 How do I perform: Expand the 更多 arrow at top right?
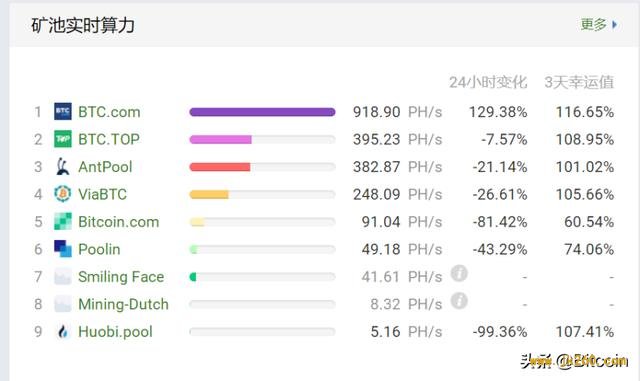(599, 25)
